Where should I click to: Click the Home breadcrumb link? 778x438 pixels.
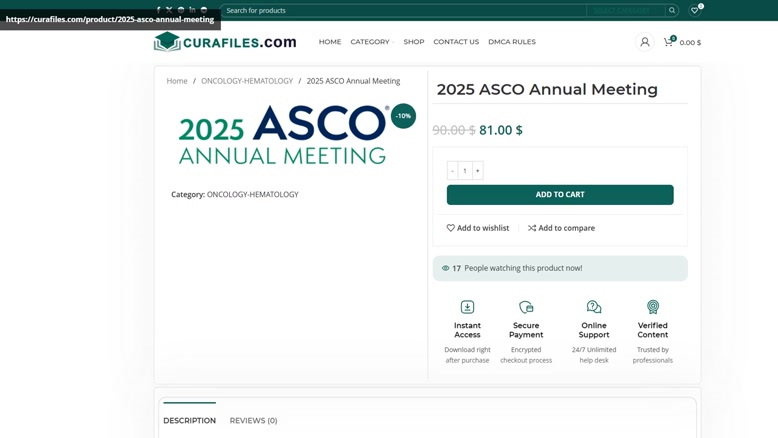coord(177,81)
